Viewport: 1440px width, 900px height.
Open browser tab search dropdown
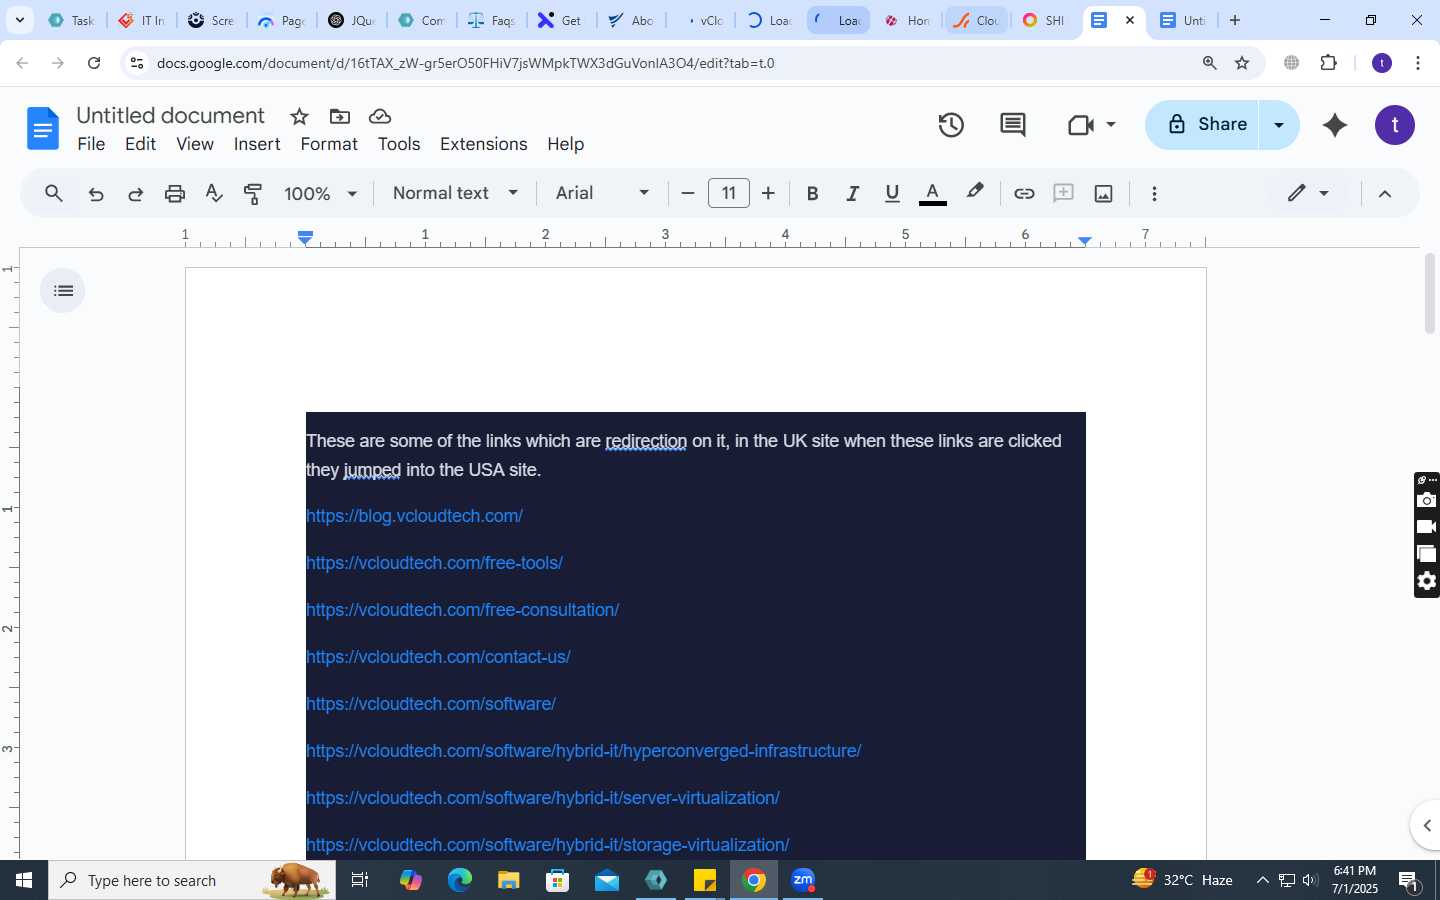pos(19,20)
